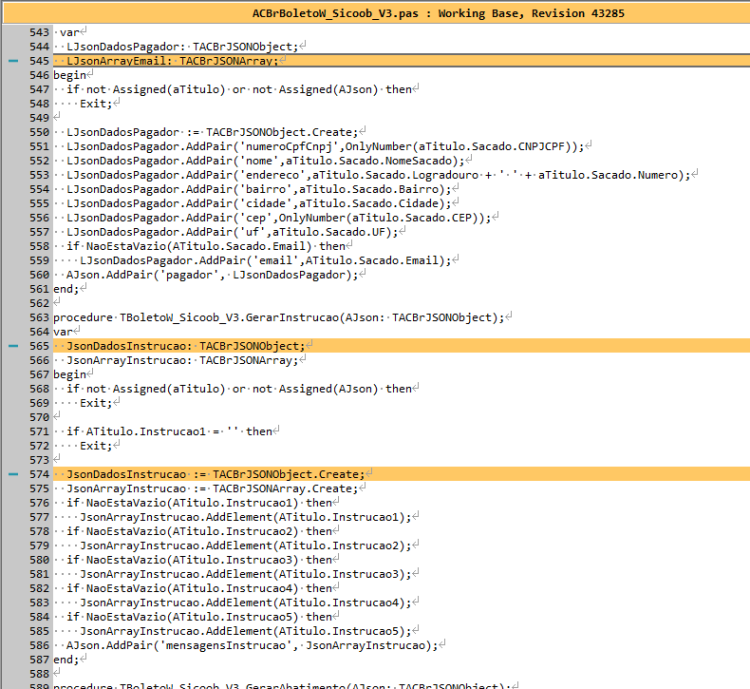Screen dimensions: 750x689
Task: Click the 'cep' AddPair line
Action: click(x=279, y=218)
